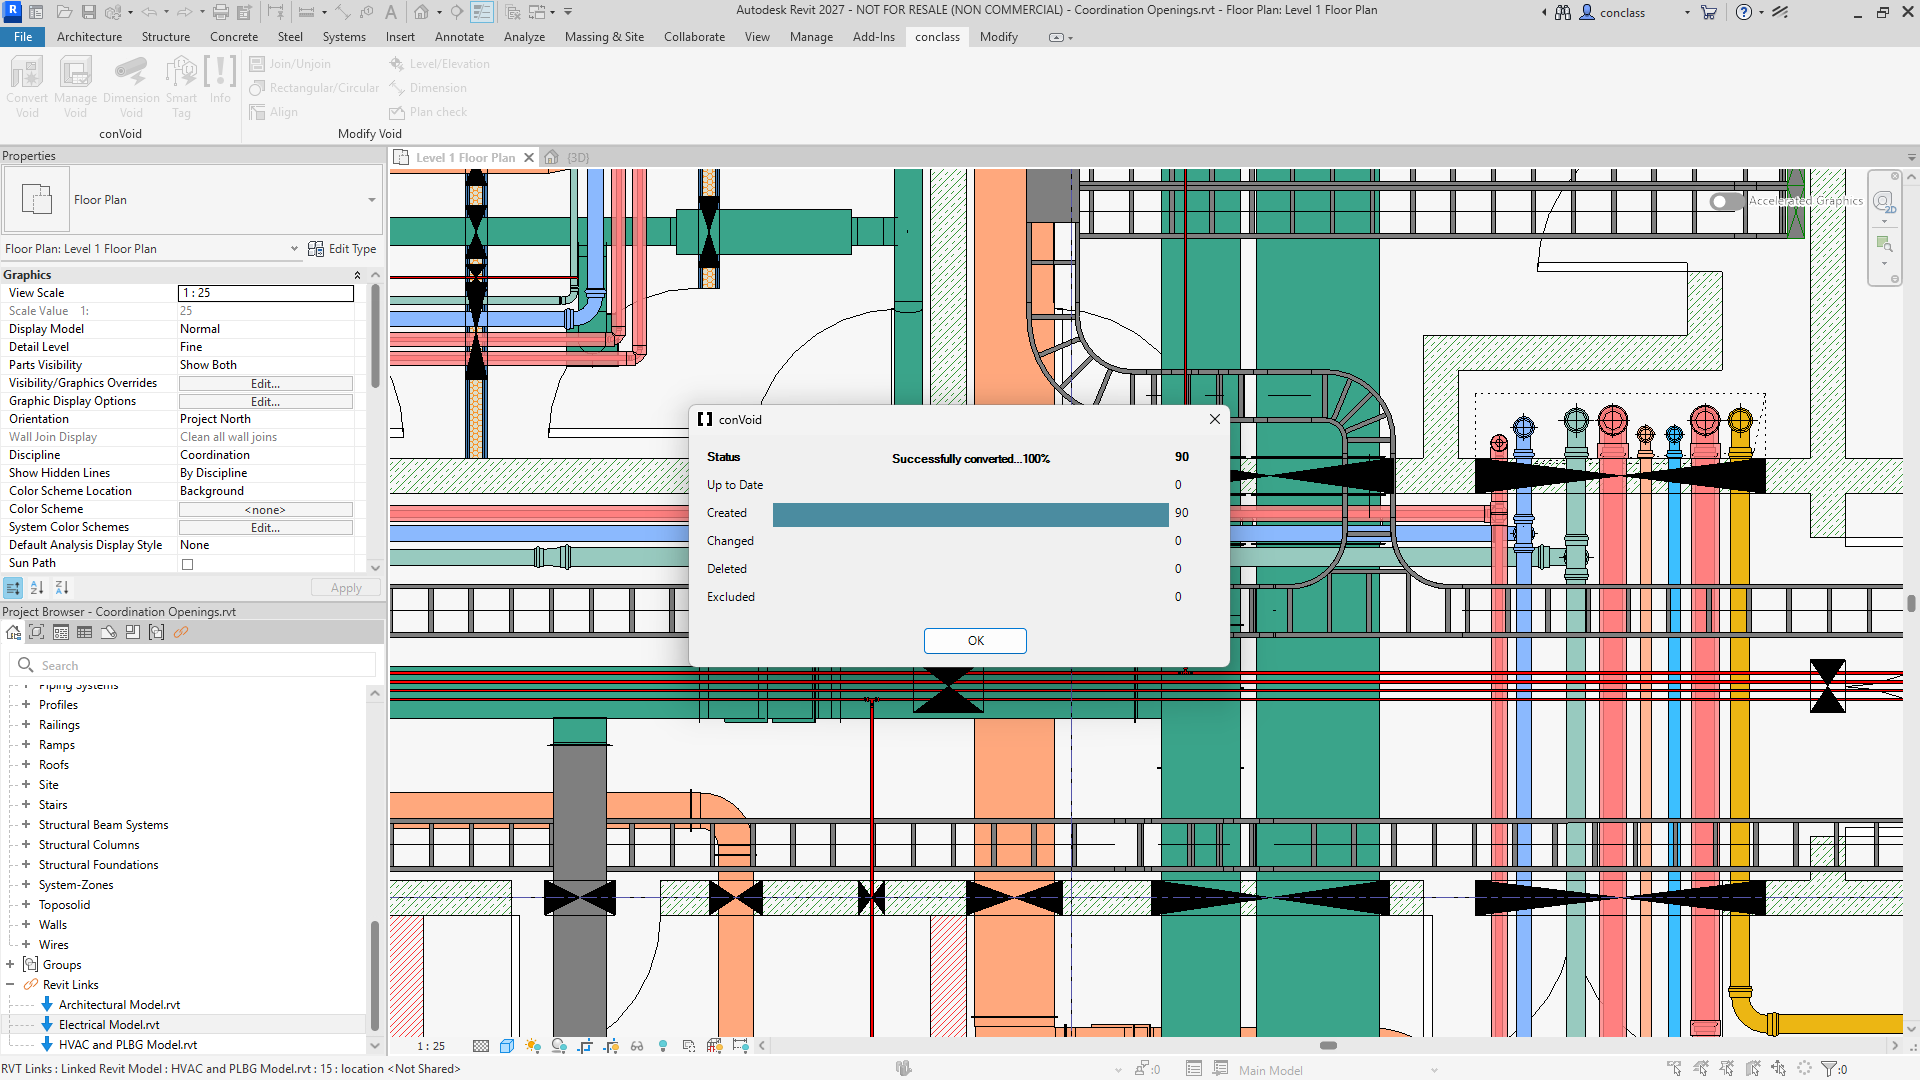Click the Save icon in quick access toolbar
This screenshot has width=1920, height=1080.
pyautogui.click(x=88, y=12)
